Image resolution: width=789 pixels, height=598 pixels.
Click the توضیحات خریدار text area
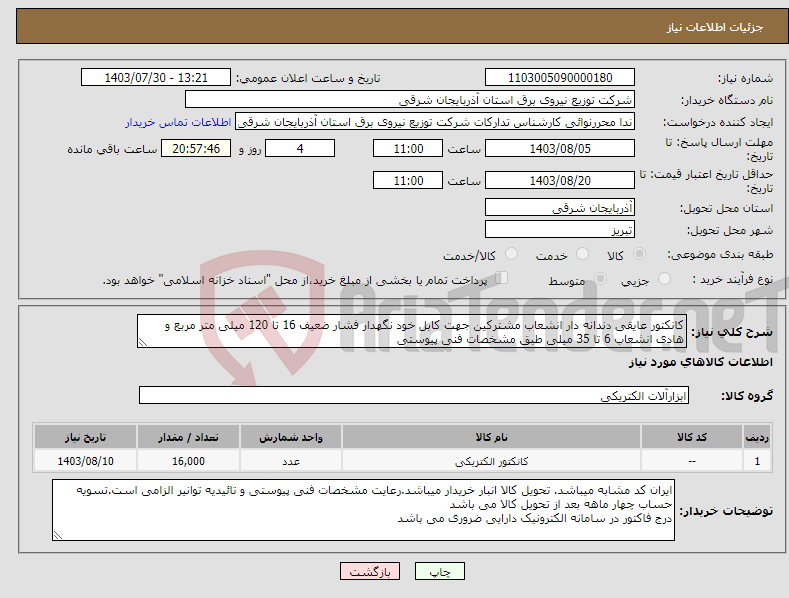coord(363,510)
